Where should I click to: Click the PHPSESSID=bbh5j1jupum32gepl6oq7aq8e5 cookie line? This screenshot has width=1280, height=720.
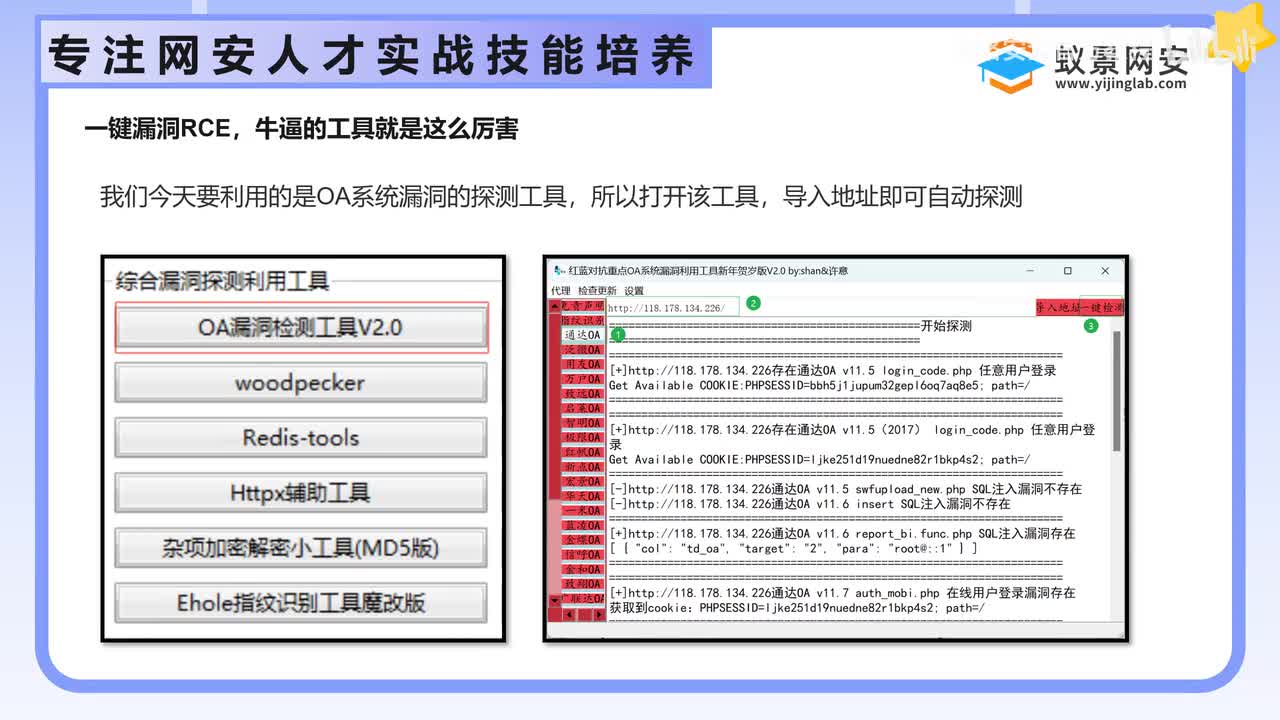coord(820,385)
